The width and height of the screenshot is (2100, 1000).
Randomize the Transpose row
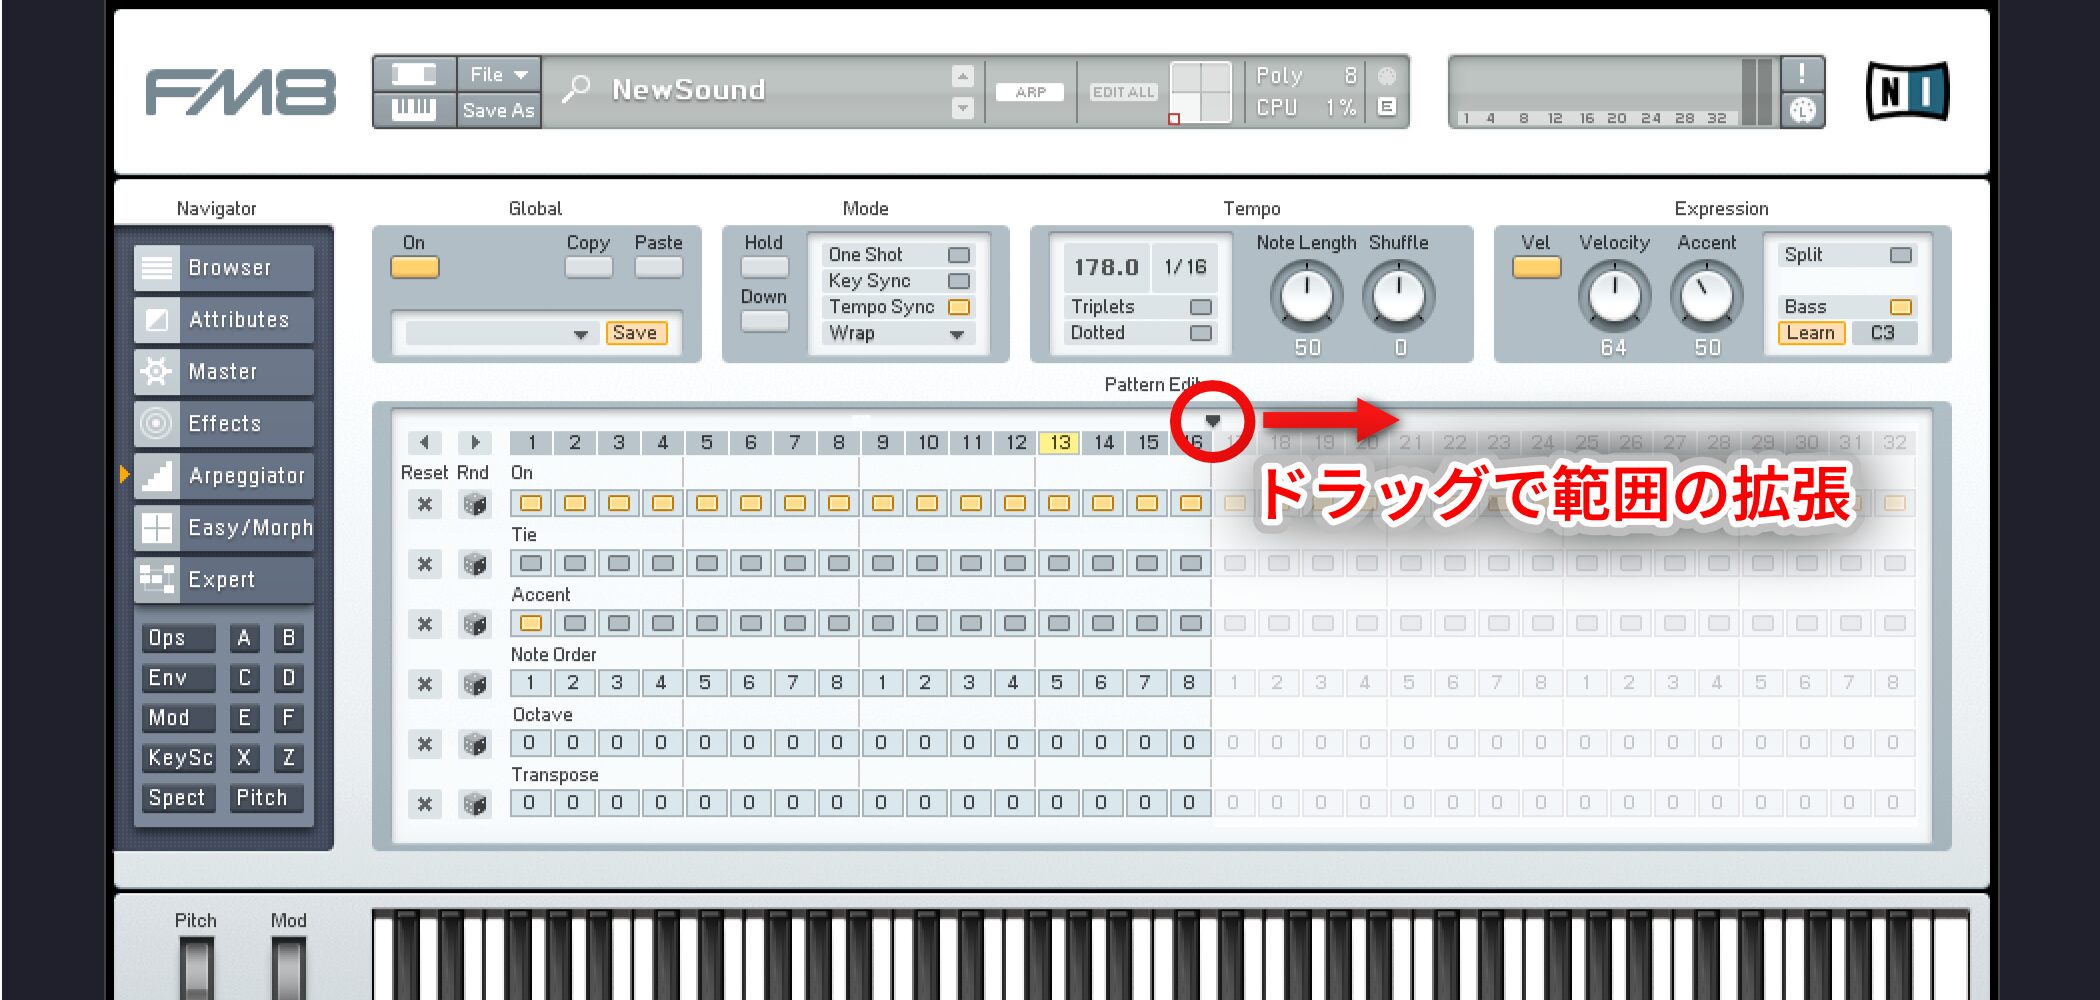(x=475, y=804)
